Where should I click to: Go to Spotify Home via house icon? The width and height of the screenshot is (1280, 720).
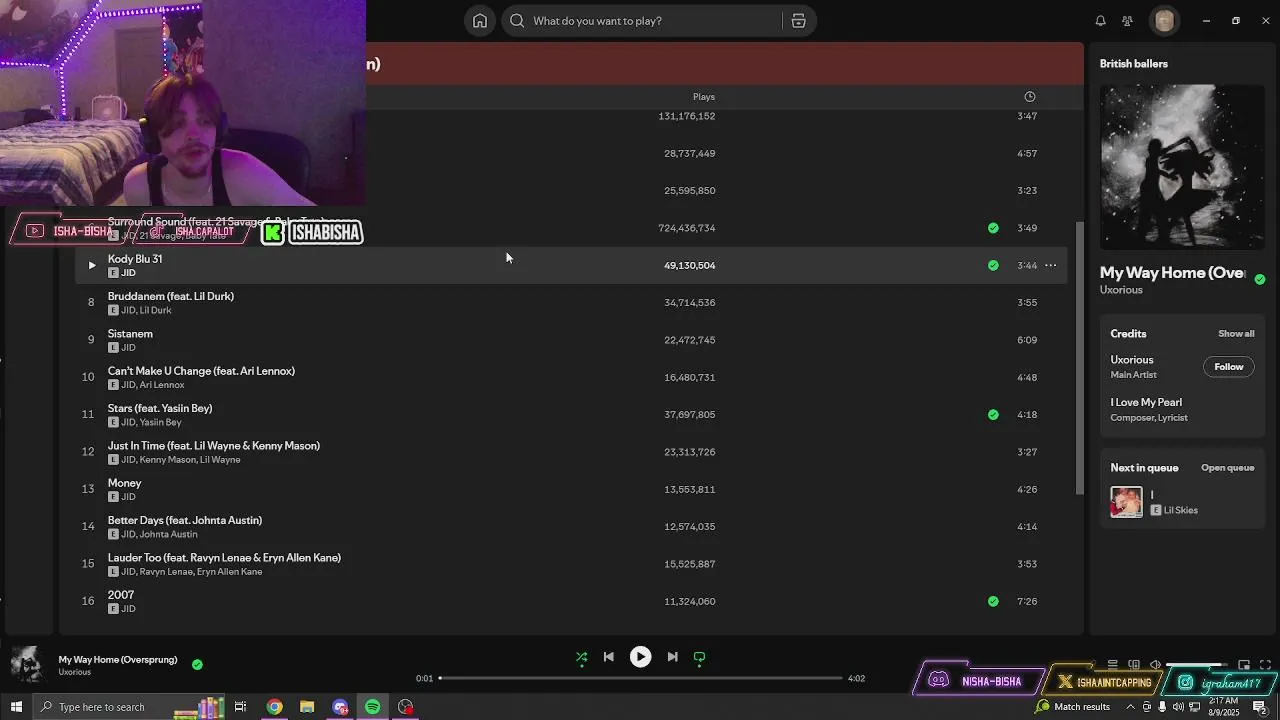(480, 21)
